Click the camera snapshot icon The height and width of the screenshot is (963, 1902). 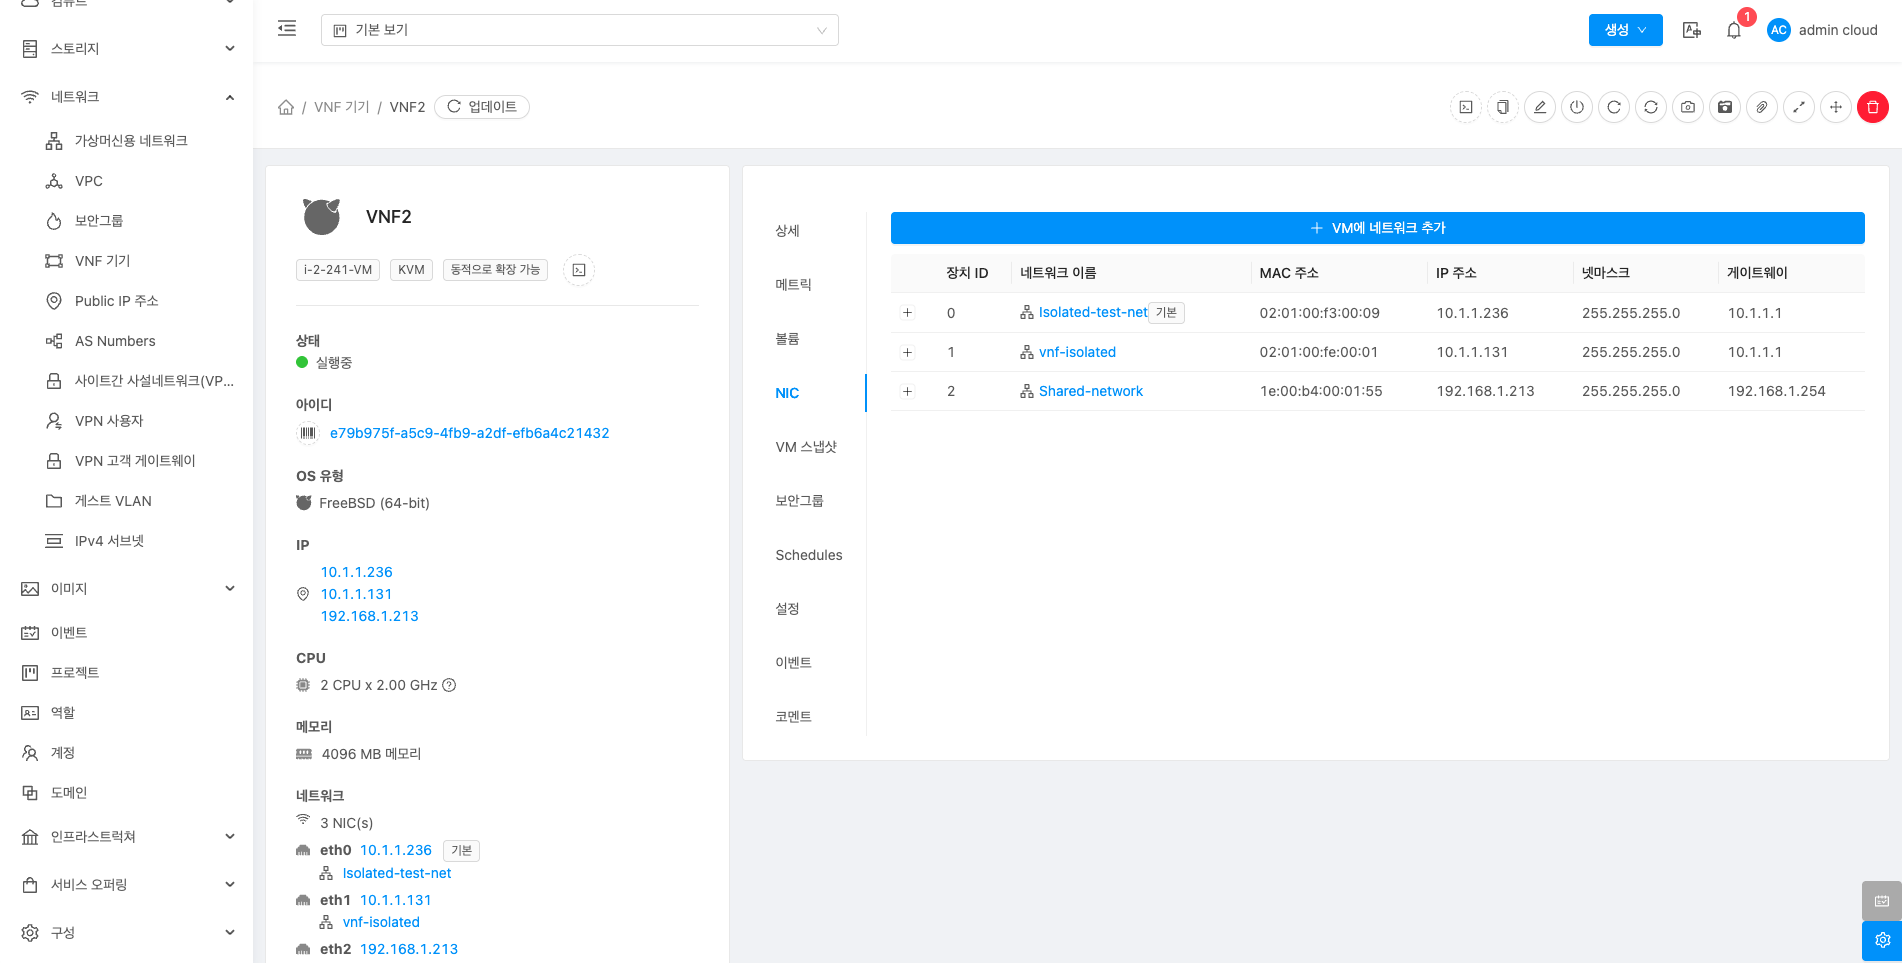[1688, 107]
